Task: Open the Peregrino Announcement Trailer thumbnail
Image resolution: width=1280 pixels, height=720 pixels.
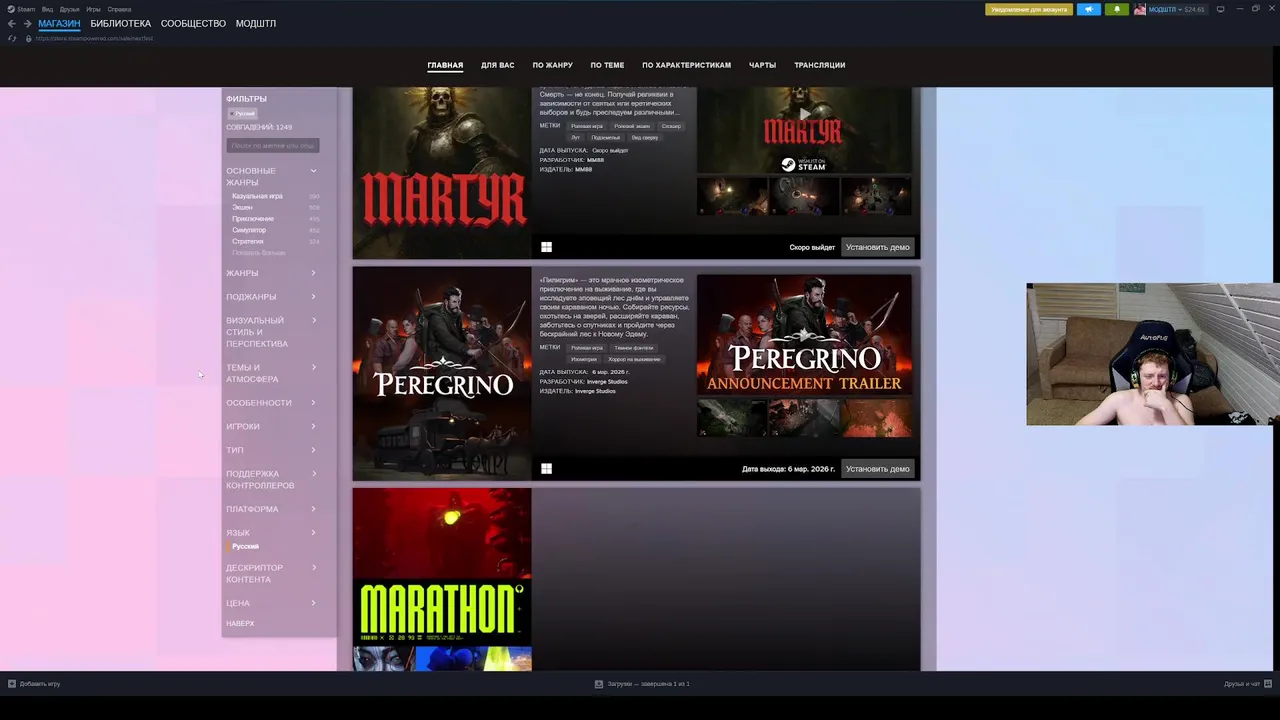Action: coord(804,334)
